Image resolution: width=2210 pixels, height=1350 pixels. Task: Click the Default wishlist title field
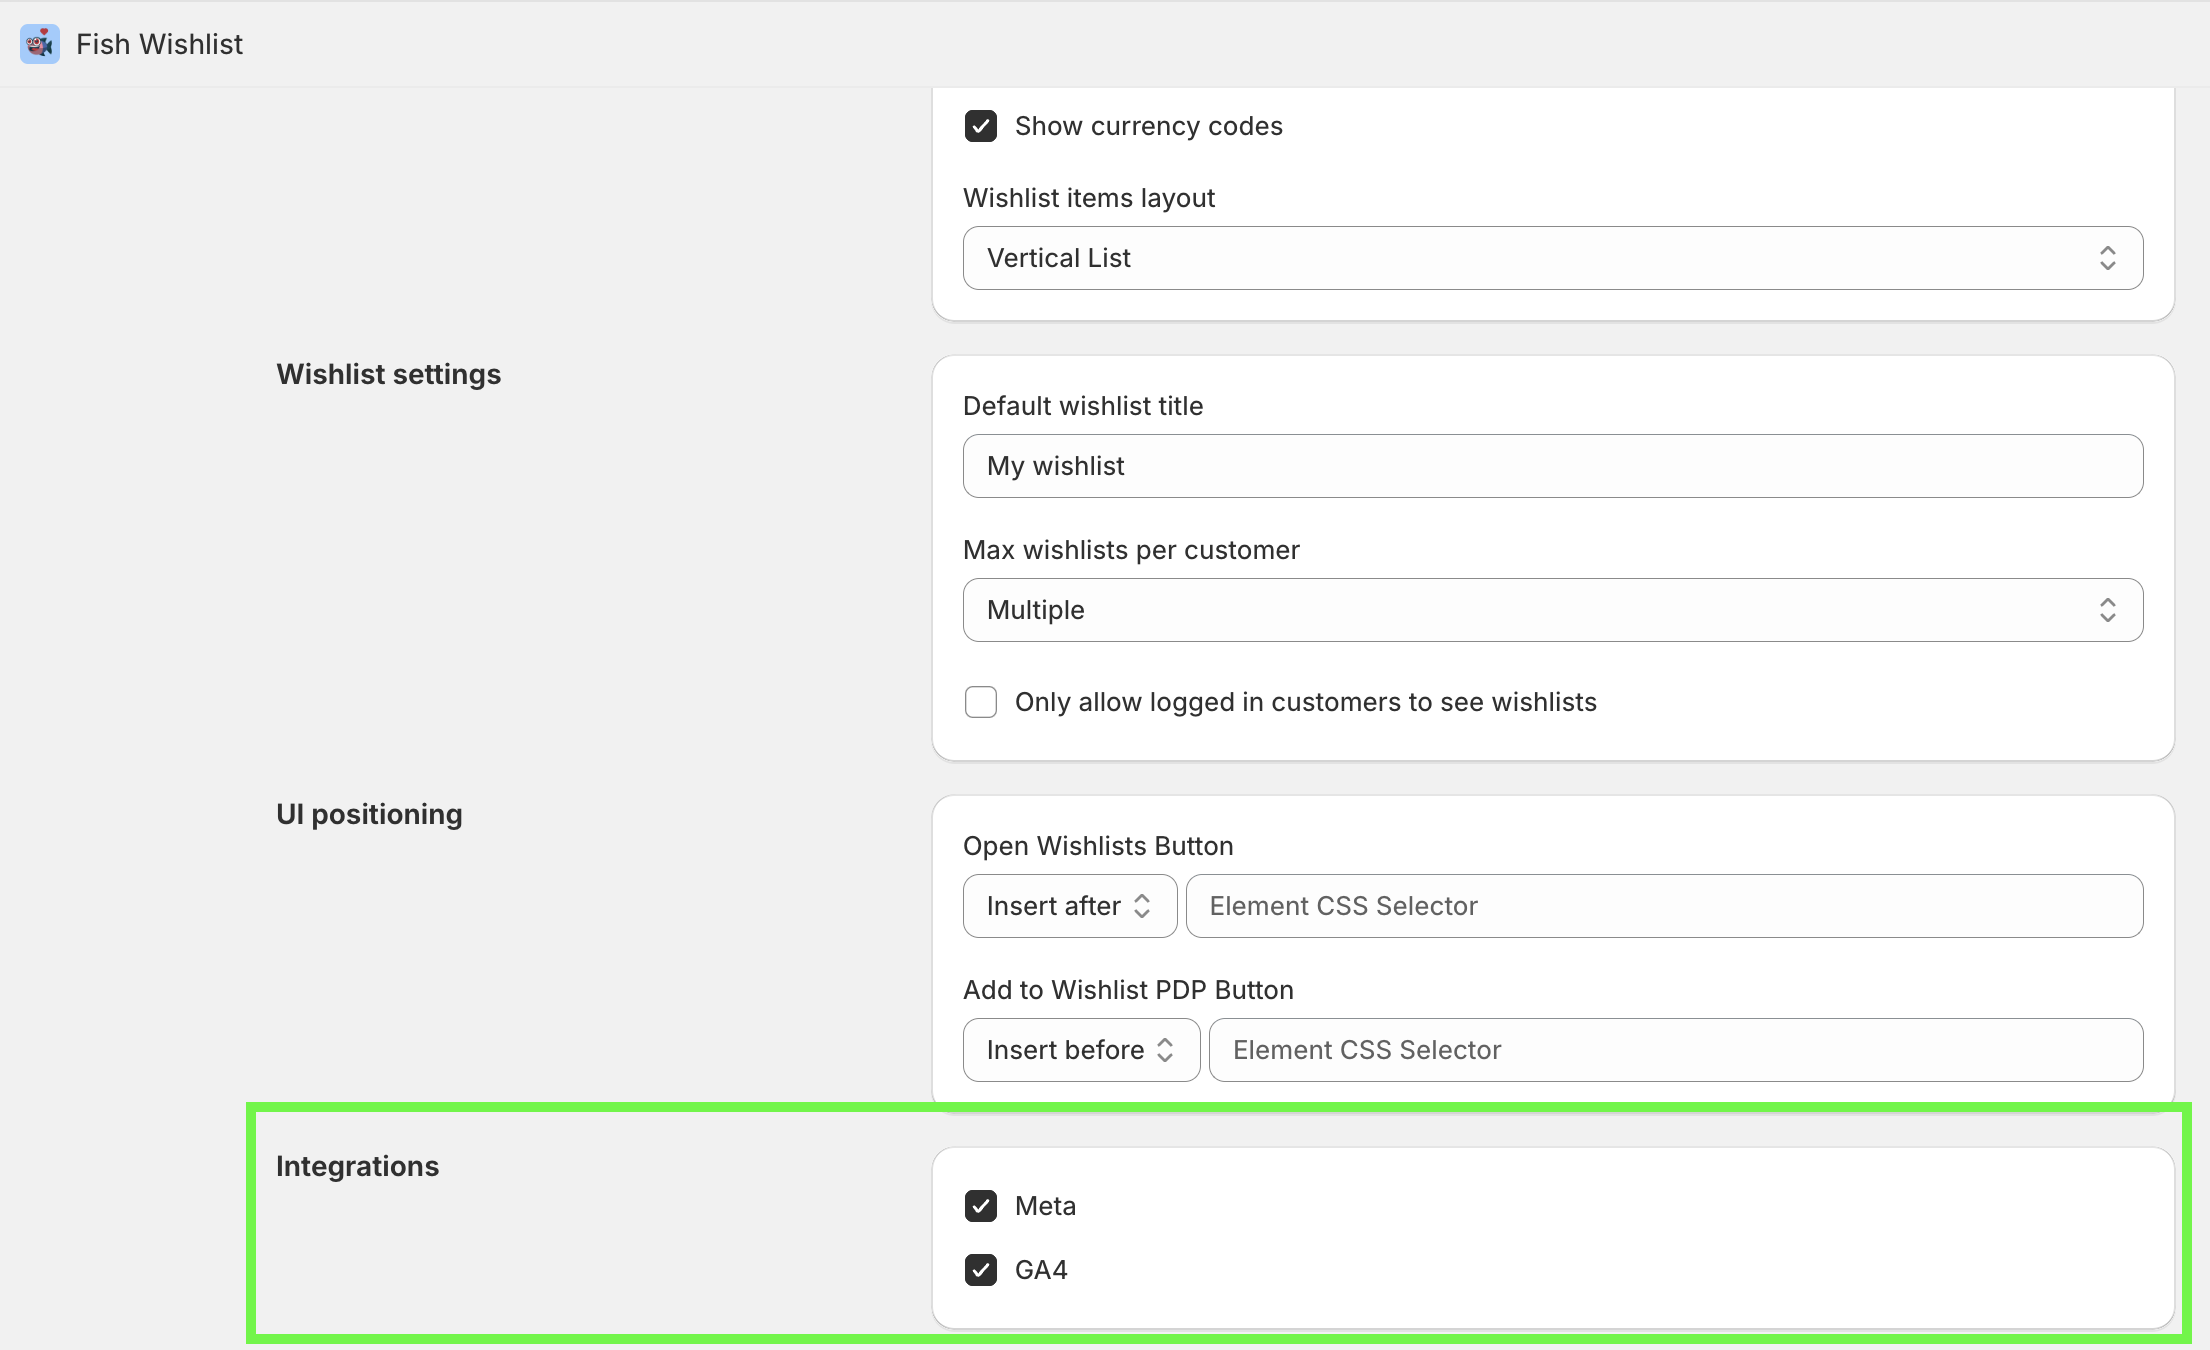point(1552,466)
